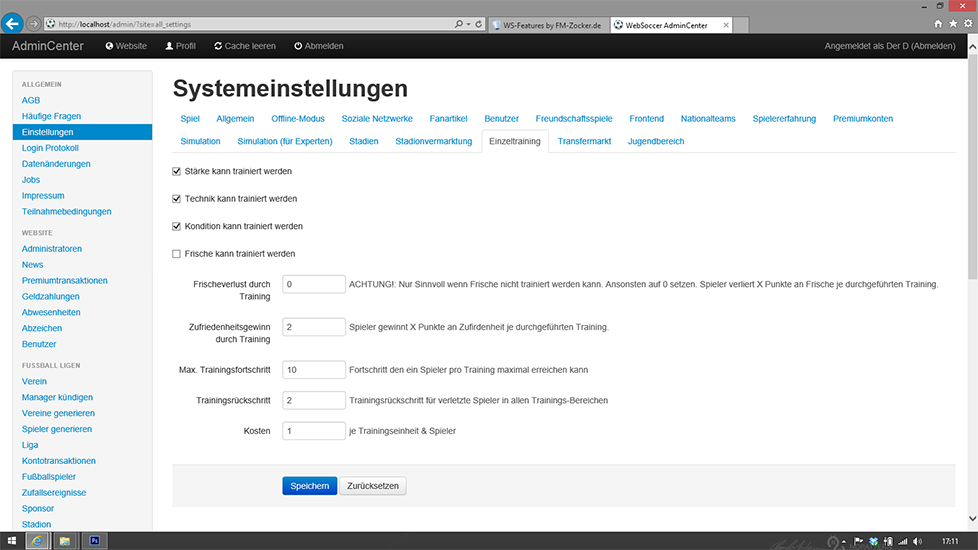Click the 'Max. Trainingsfortschritt' input field

[x=314, y=369]
